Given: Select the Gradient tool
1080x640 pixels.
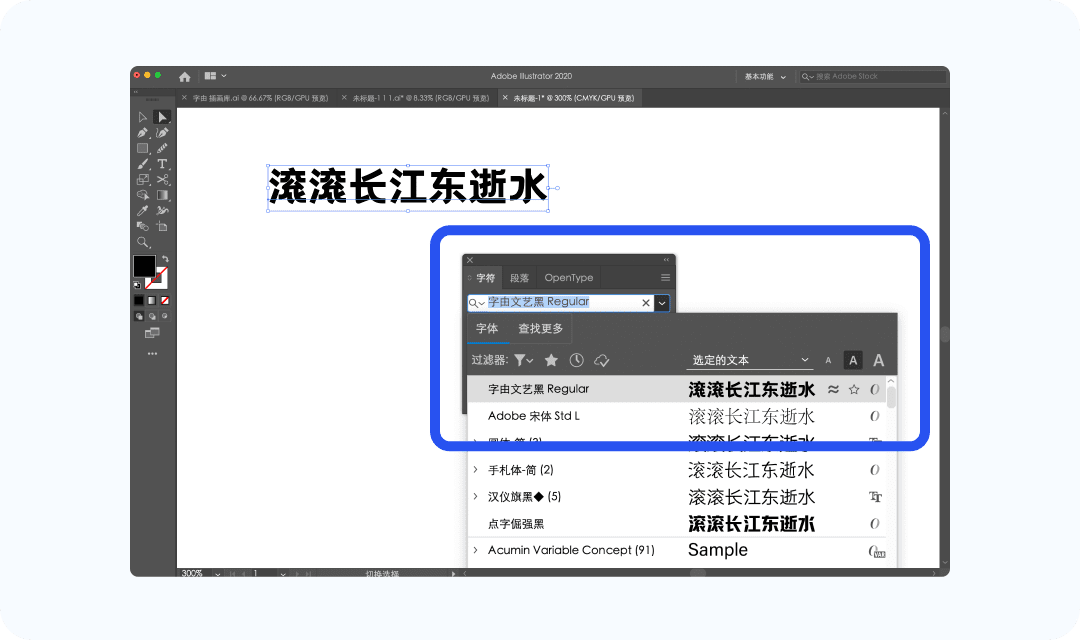Looking at the screenshot, I should [x=162, y=195].
